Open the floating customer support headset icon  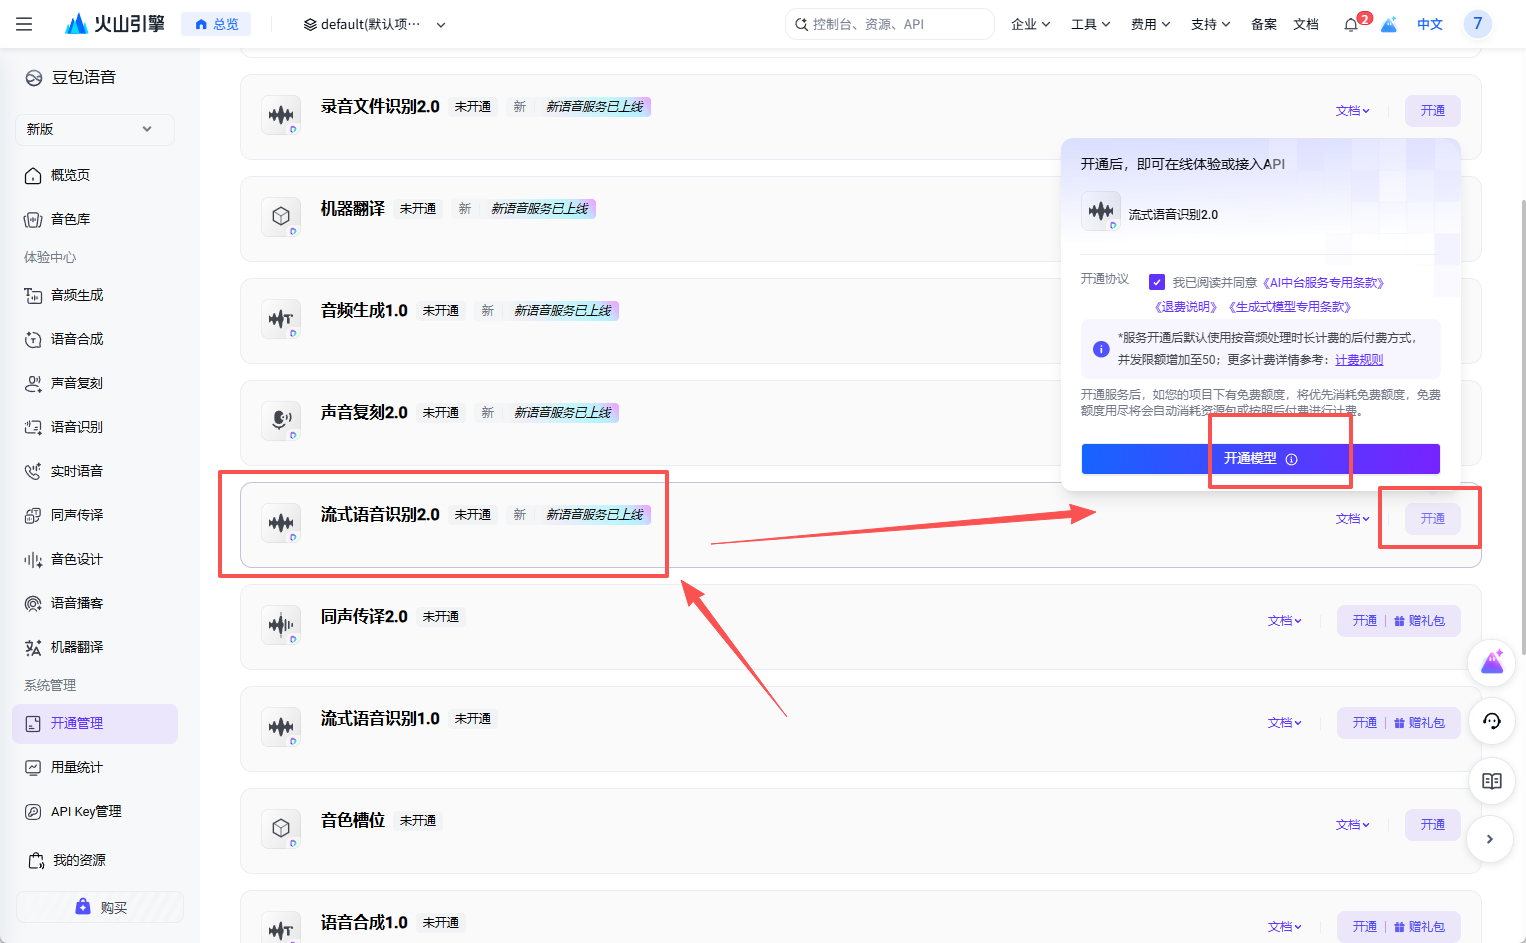coord(1491,721)
